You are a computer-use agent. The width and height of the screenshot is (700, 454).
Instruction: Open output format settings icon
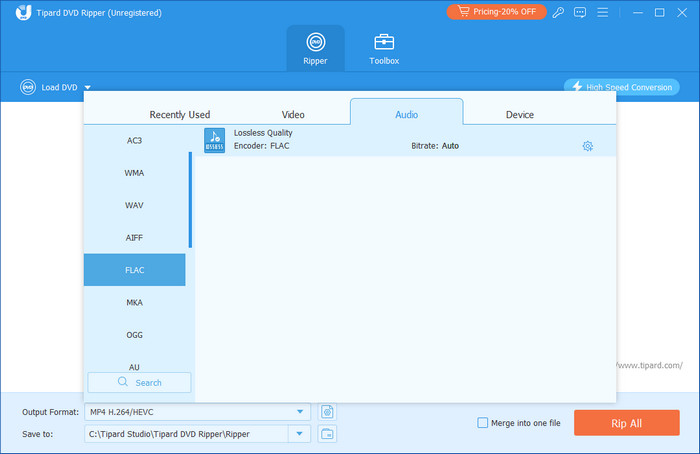point(327,412)
